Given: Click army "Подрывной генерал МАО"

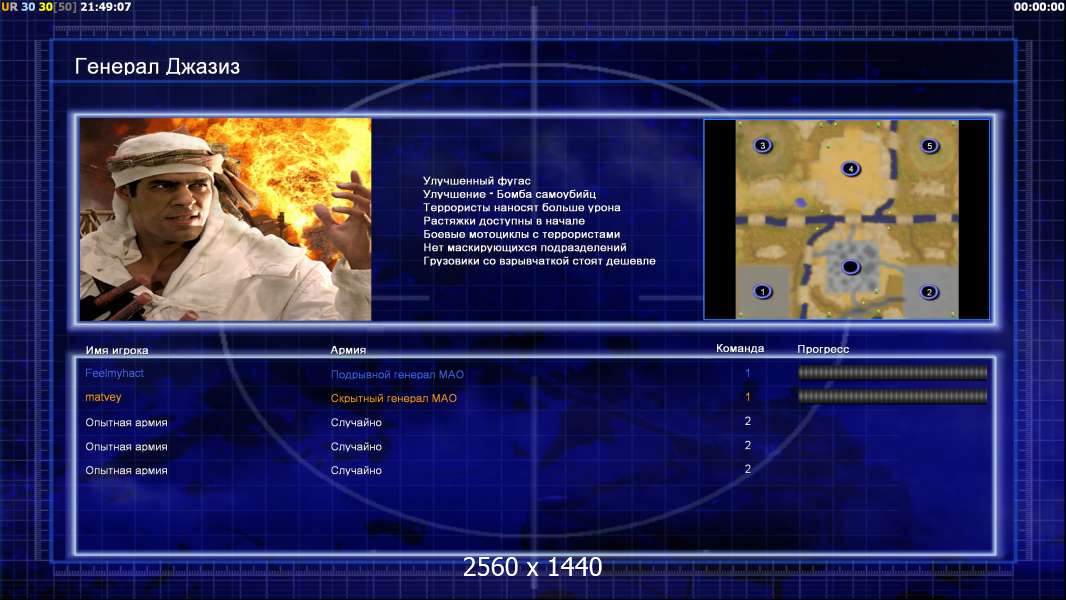Looking at the screenshot, I should [397, 374].
